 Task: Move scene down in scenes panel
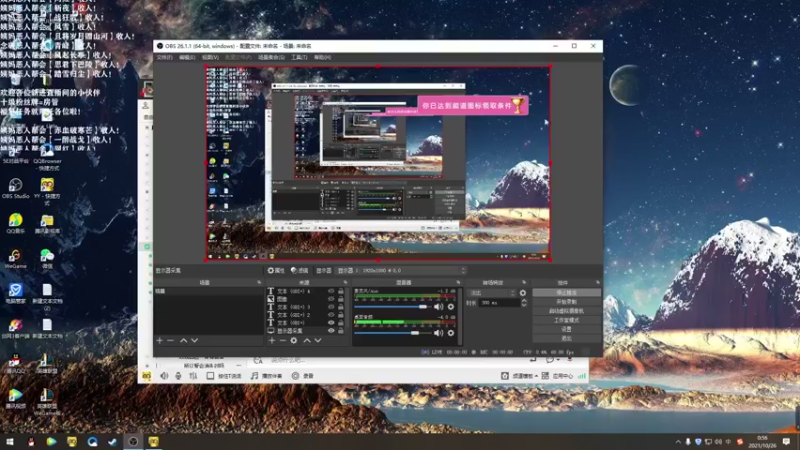pos(194,340)
